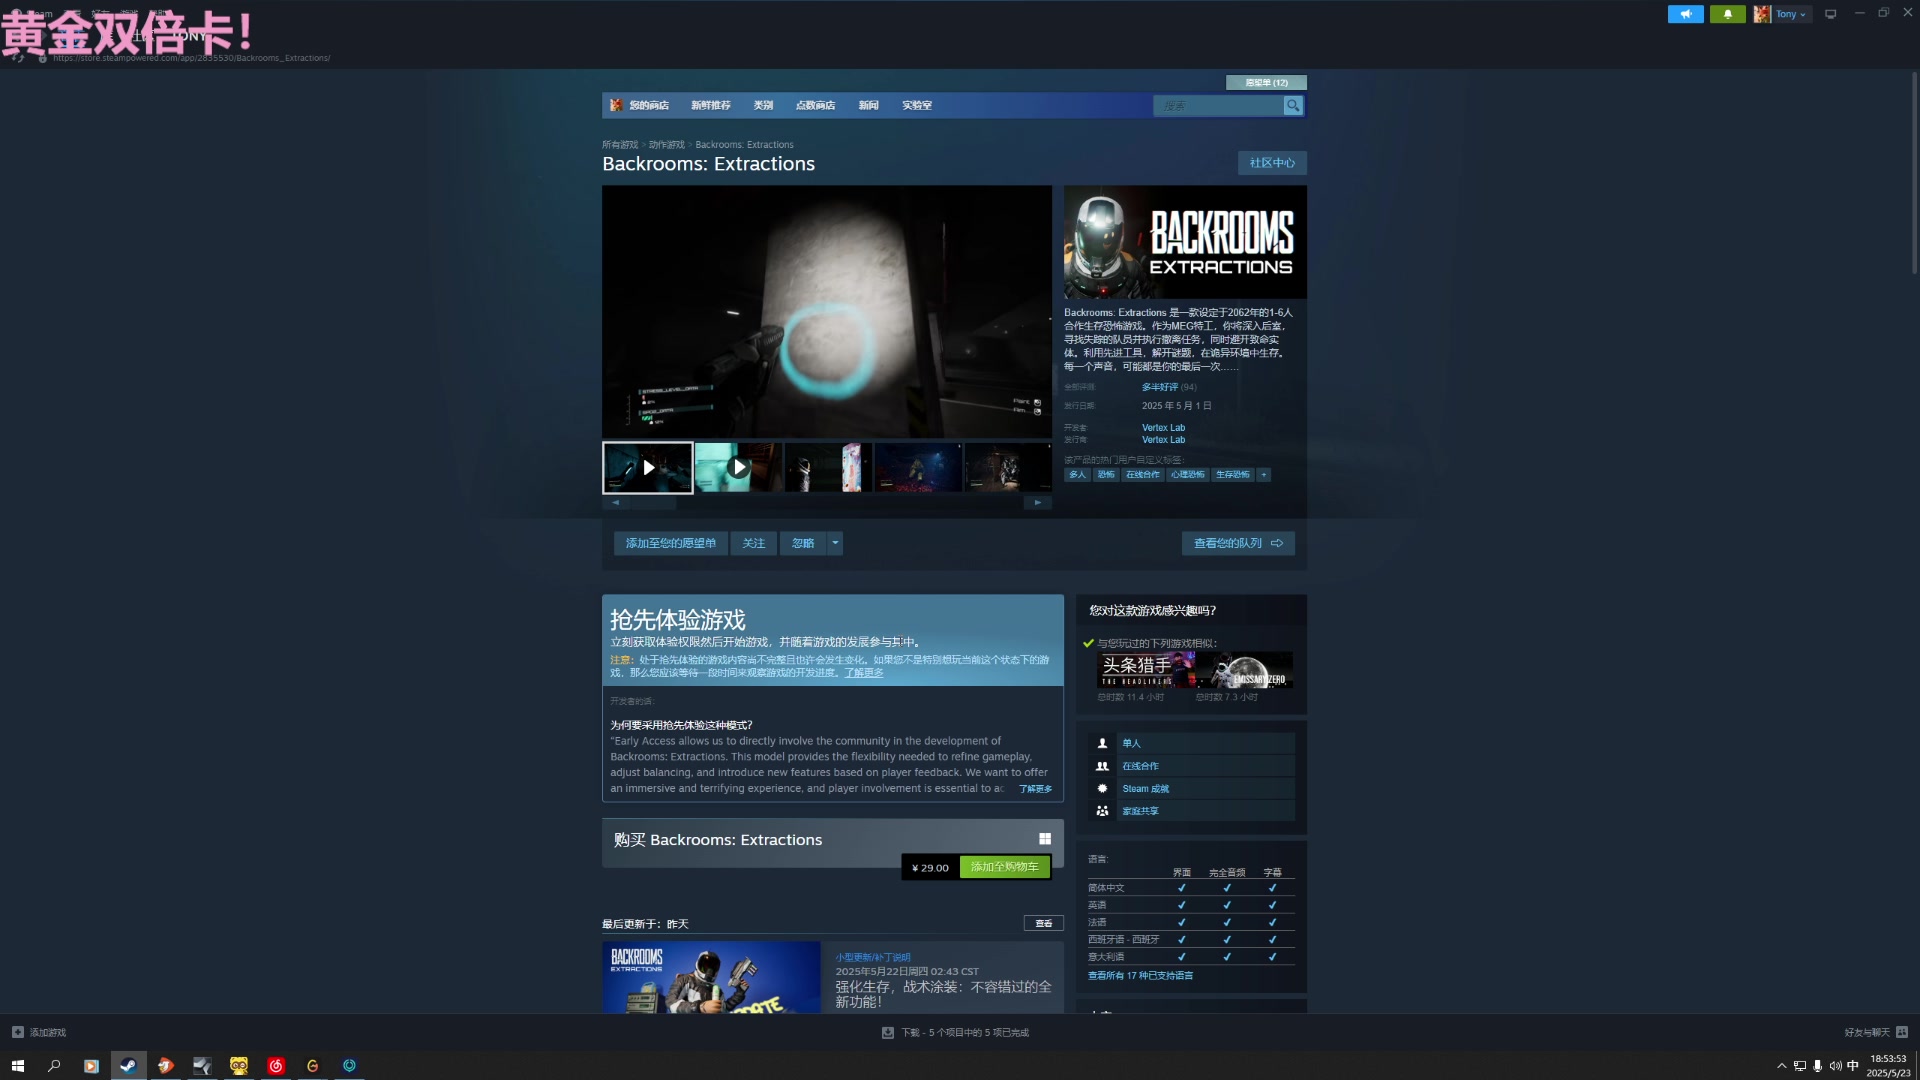This screenshot has height=1080, width=1920.
Task: Click the 忽略 ignore button
Action: pyautogui.click(x=803, y=543)
